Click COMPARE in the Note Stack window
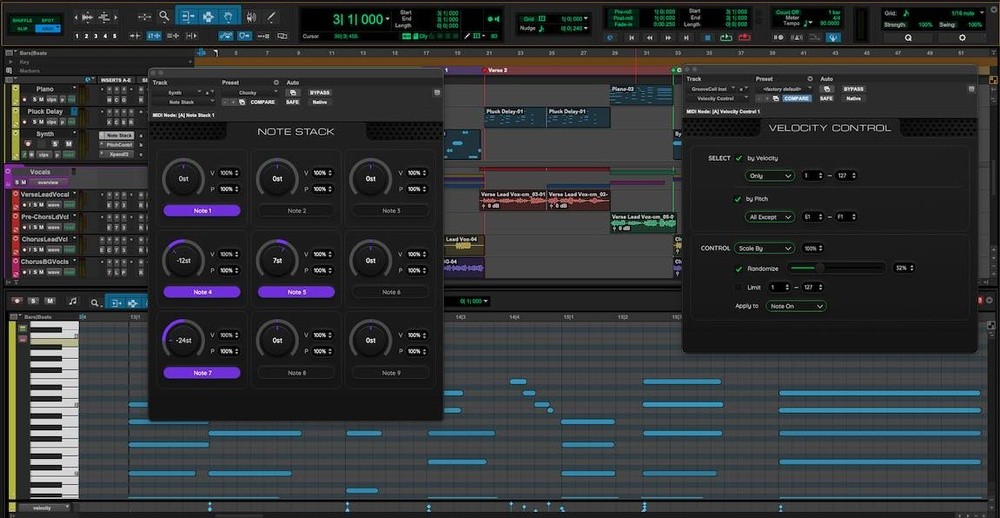1000x518 pixels. pyautogui.click(x=263, y=102)
